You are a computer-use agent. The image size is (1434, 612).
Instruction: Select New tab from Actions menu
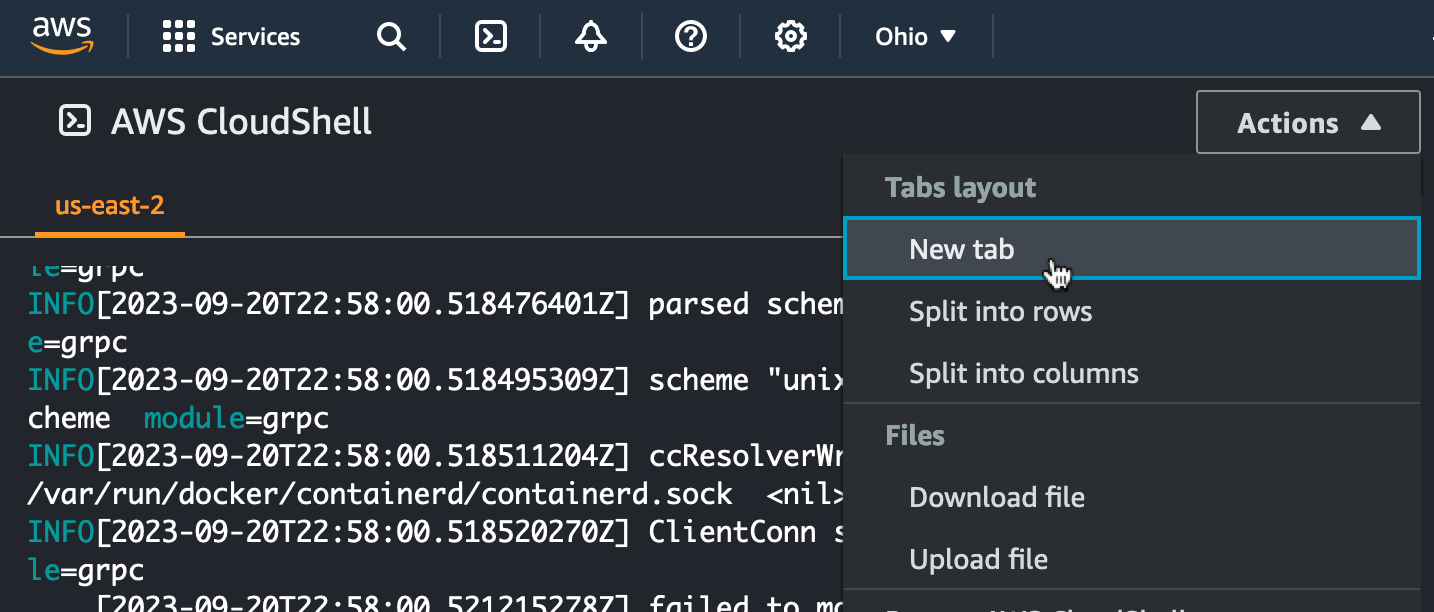click(961, 249)
